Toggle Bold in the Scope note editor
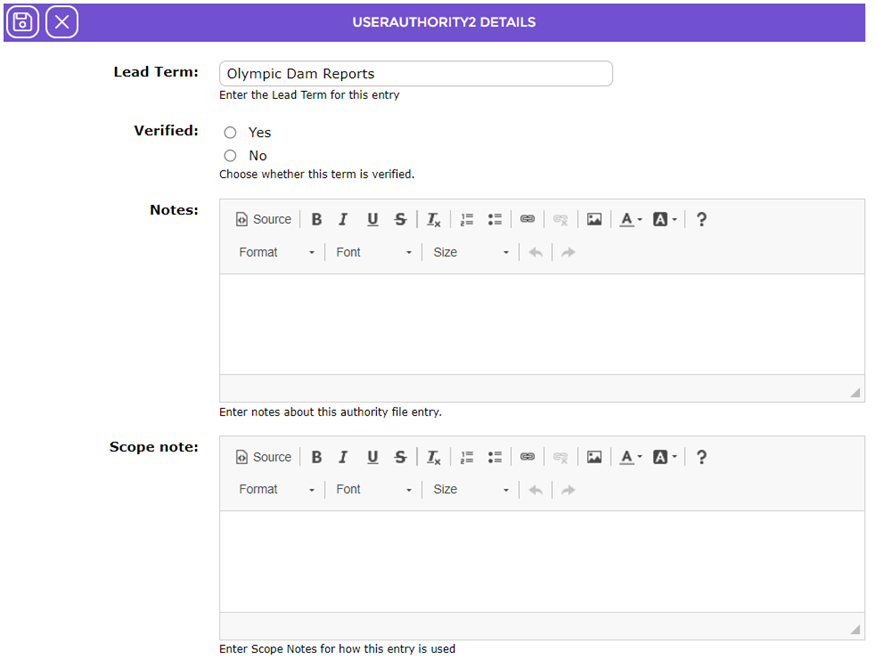 316,457
